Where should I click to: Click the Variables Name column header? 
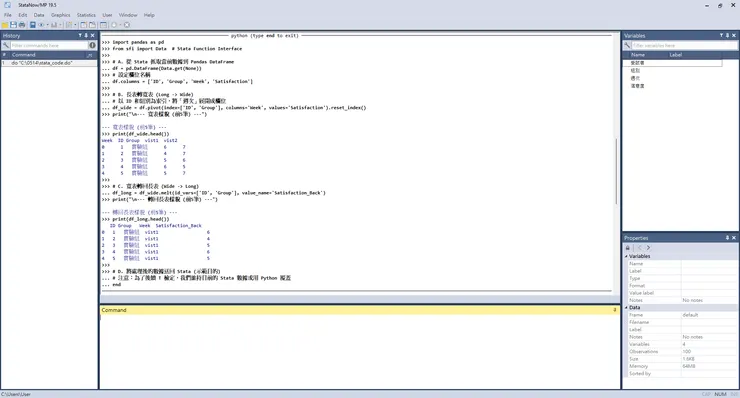638,55
